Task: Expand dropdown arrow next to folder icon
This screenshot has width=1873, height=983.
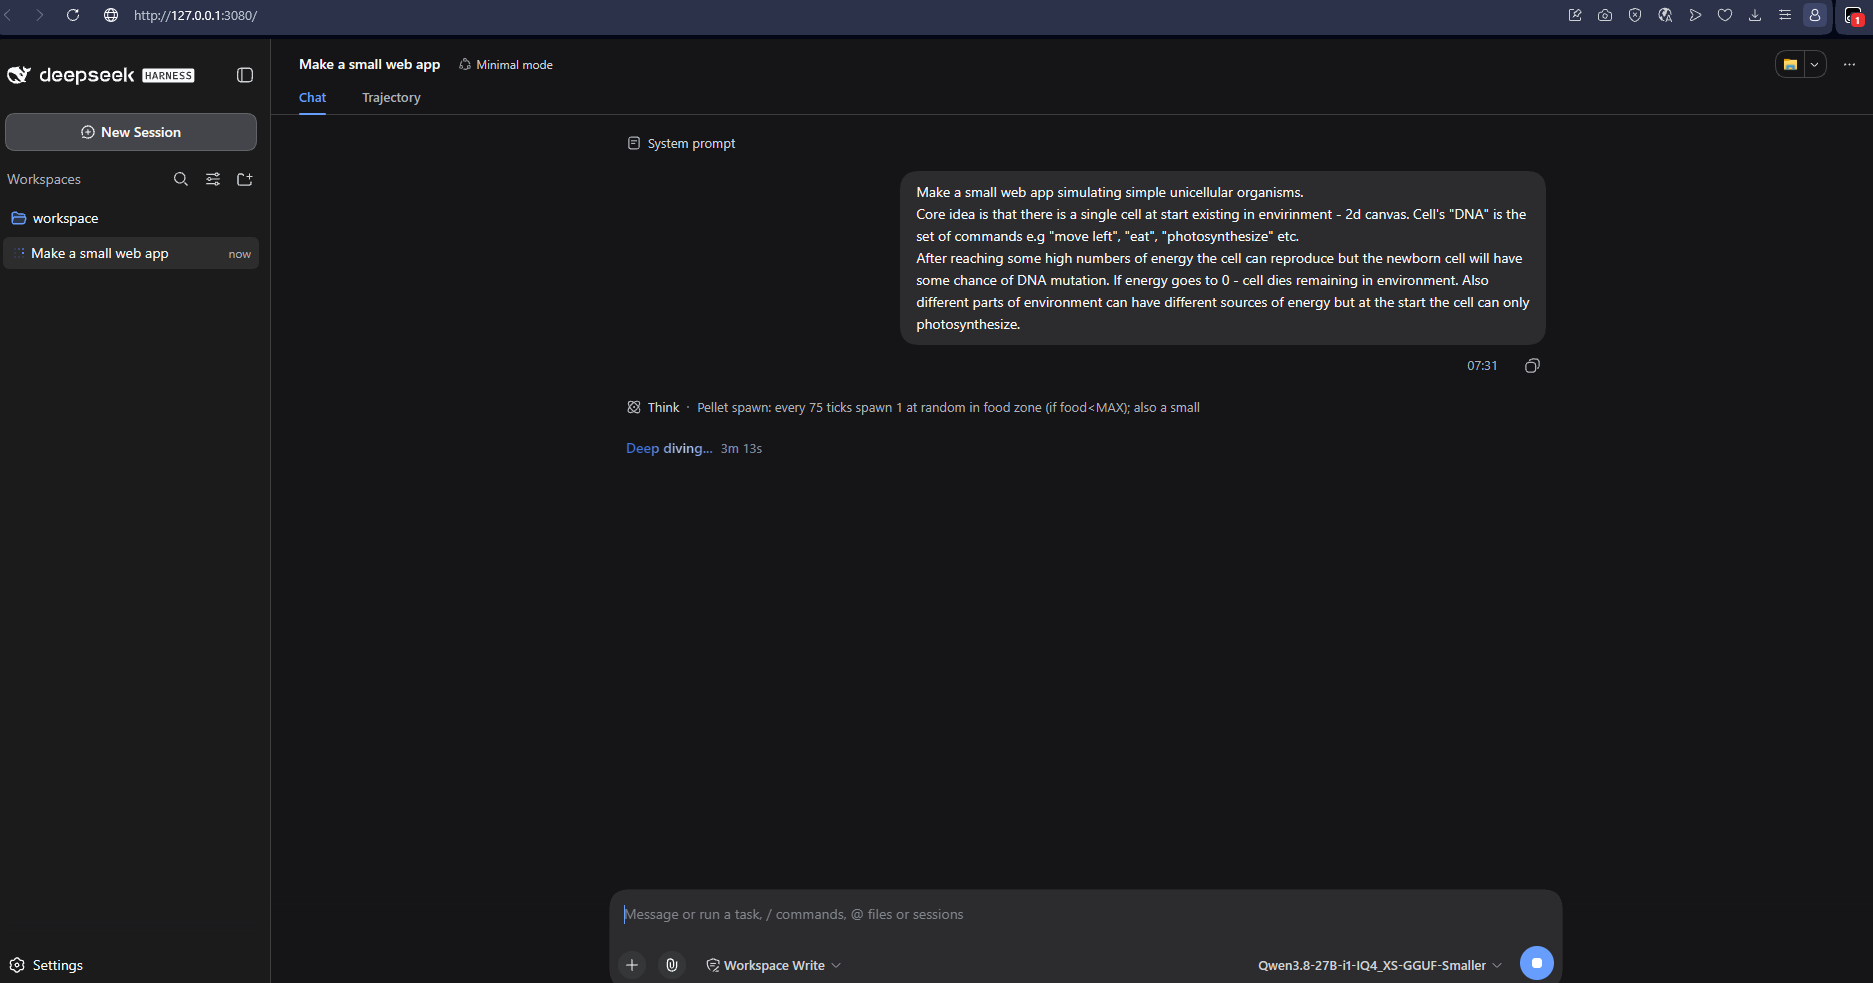Action: coord(1814,64)
